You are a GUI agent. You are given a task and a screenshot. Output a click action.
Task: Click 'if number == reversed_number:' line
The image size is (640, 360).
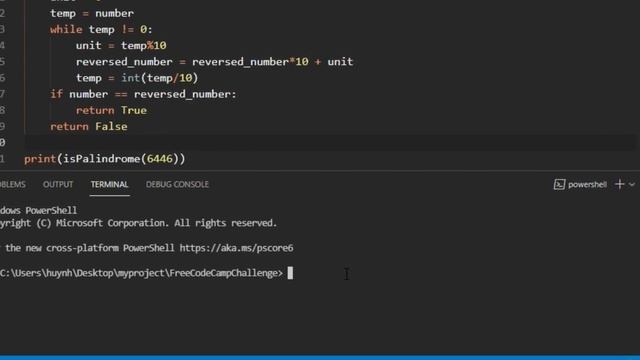pos(143,94)
